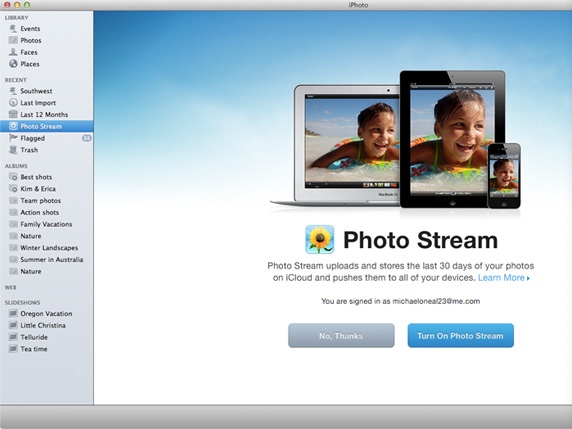The image size is (572, 429).
Task: Click the Flagged count badge
Action: pos(86,138)
